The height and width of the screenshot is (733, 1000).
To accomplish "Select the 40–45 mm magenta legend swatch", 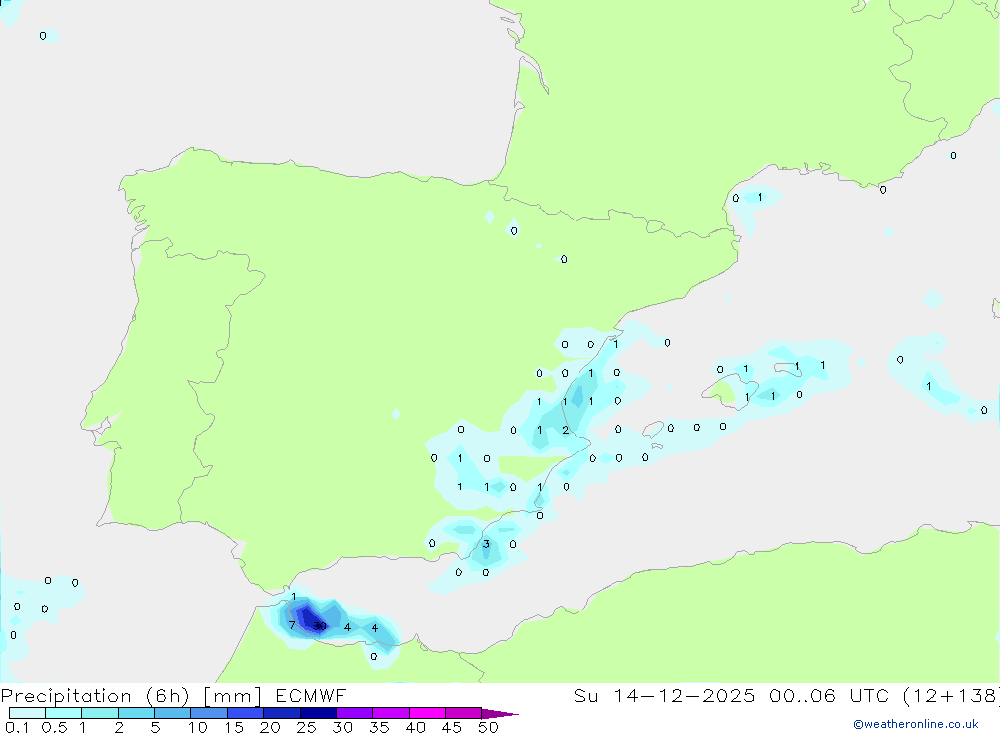I will click(x=427, y=713).
